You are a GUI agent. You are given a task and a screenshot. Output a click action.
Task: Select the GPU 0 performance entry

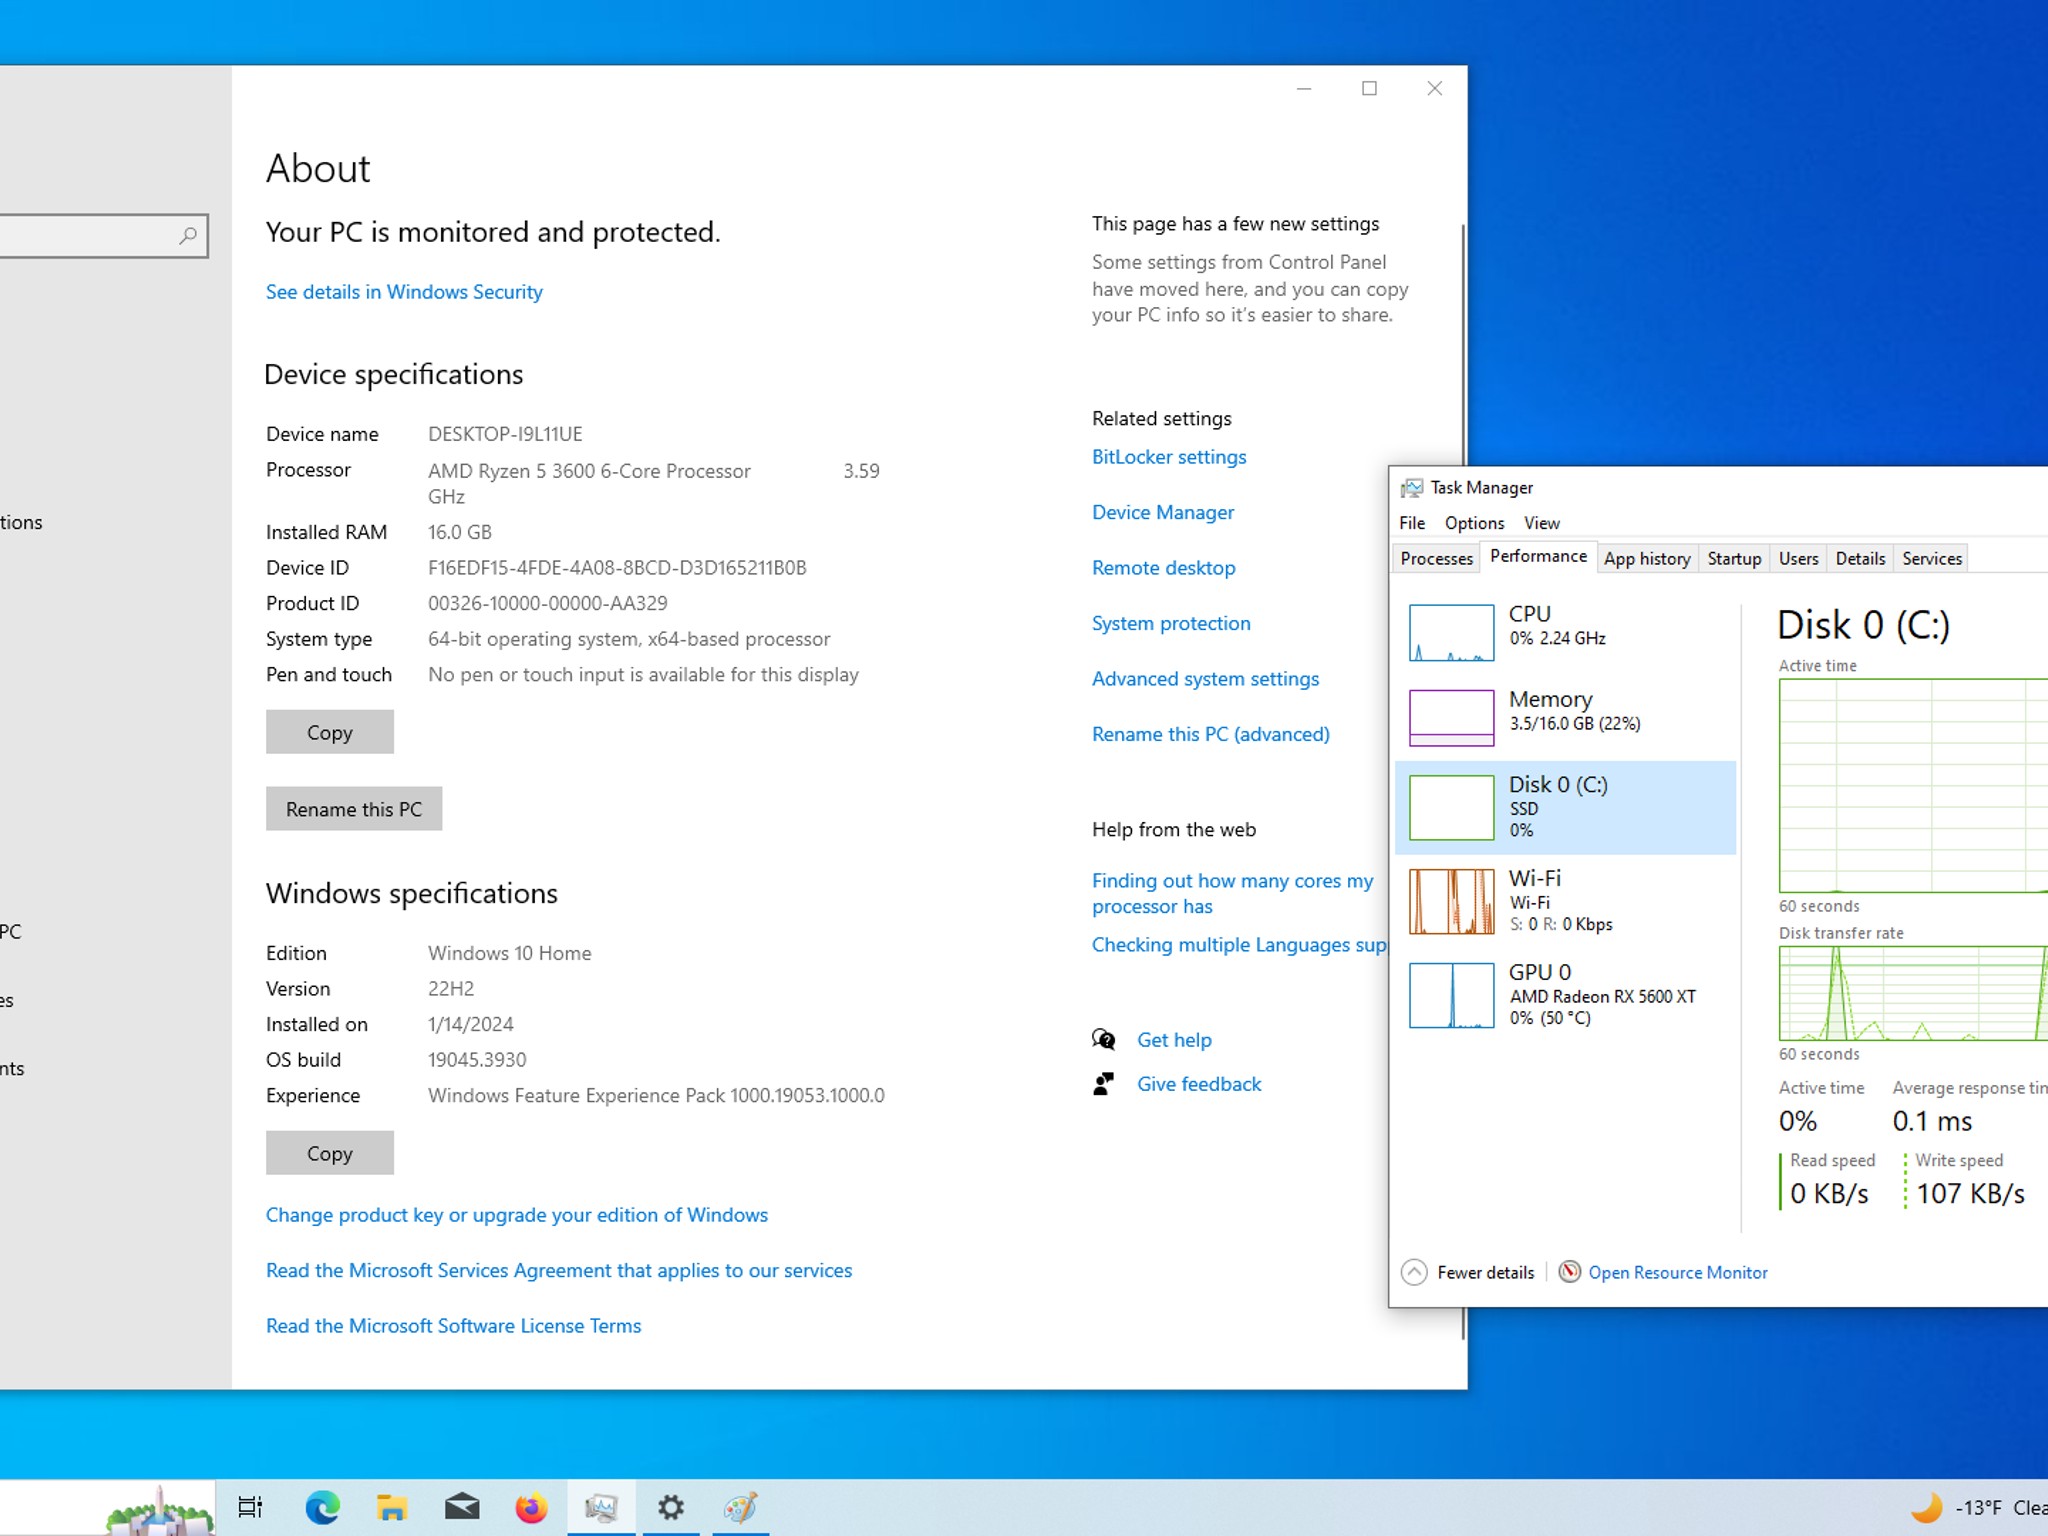pyautogui.click(x=1565, y=995)
